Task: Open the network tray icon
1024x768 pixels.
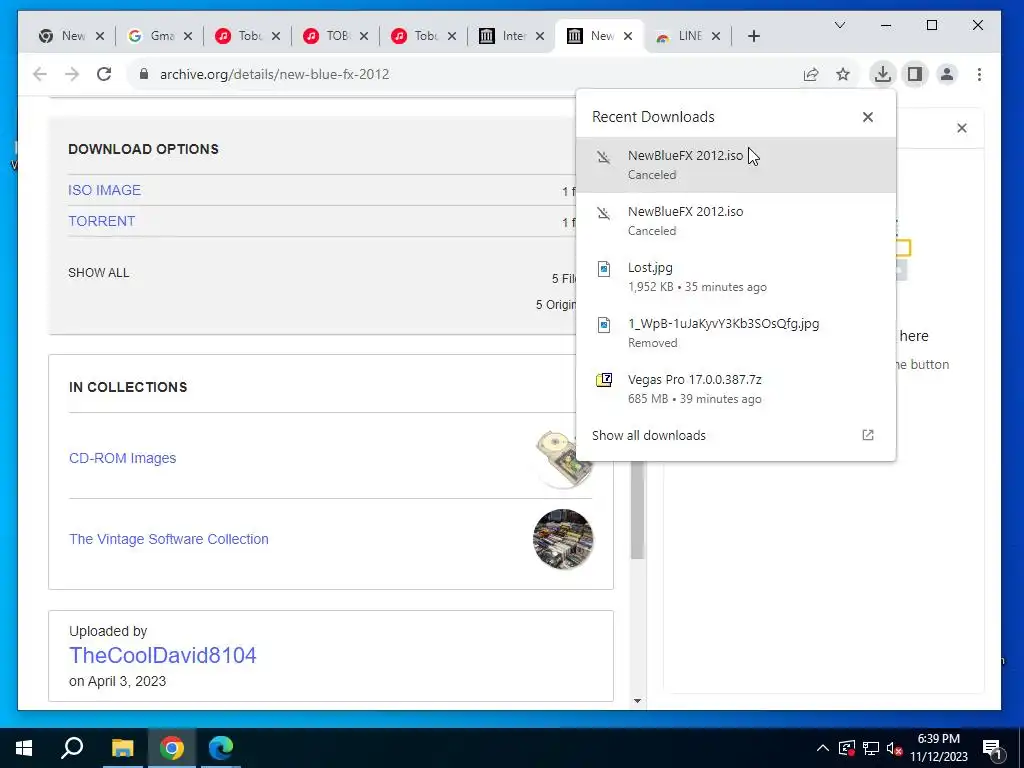Action: pyautogui.click(x=871, y=748)
